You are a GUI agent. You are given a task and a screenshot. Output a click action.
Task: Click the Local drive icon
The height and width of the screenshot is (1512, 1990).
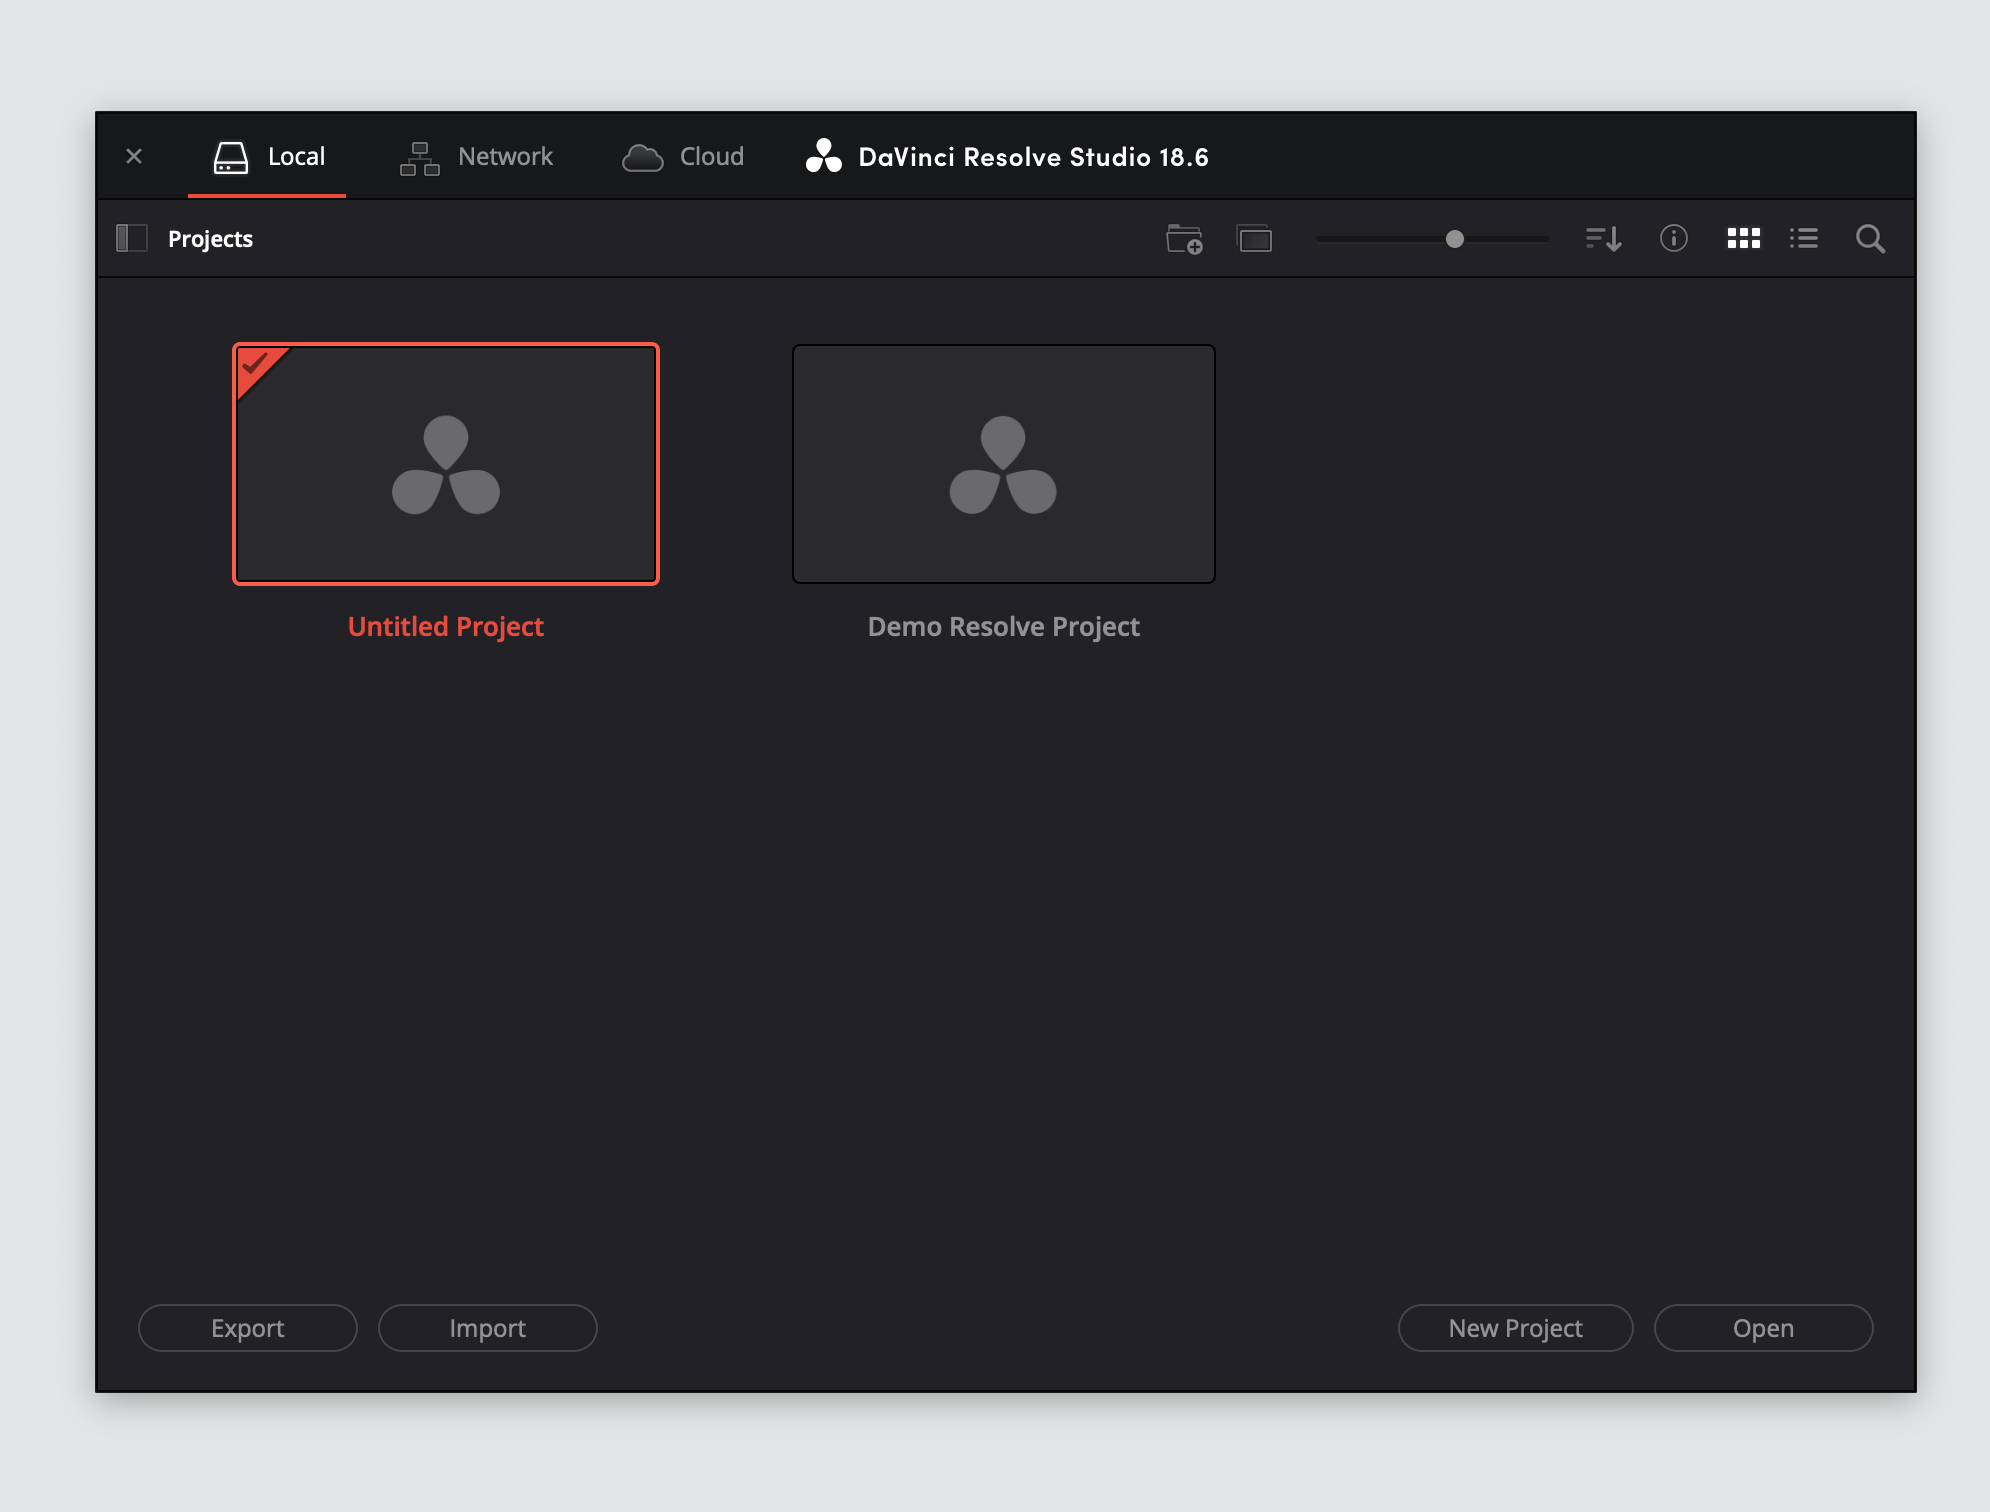coord(231,157)
